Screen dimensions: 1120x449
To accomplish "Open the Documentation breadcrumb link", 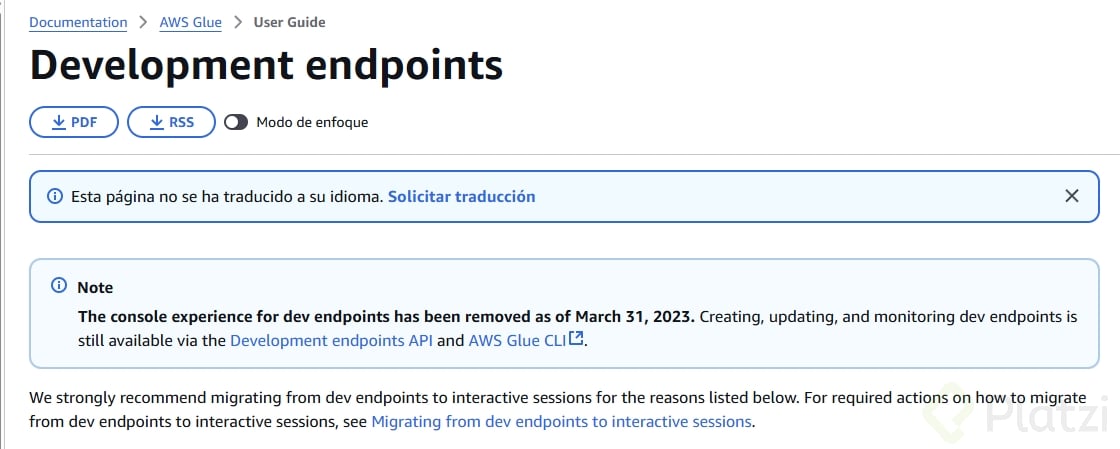I will tap(78, 22).
